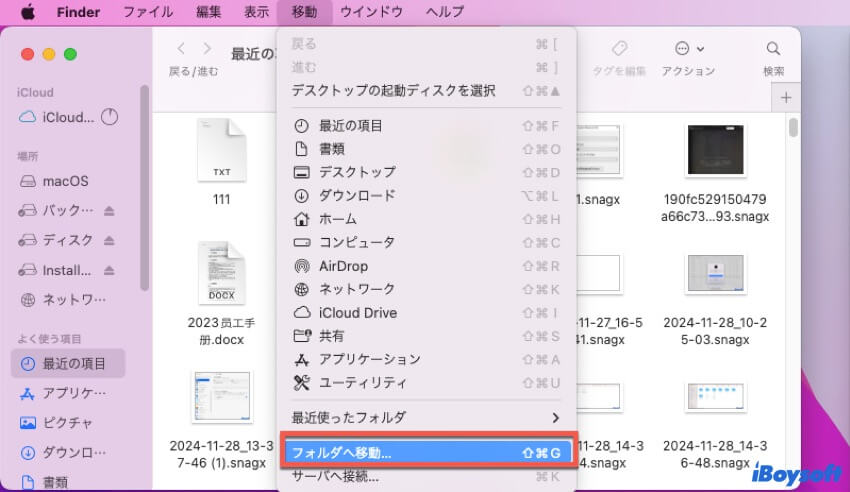Select 最近の項目 in the Go menu
Viewport: 850px width, 492px height.
426,126
